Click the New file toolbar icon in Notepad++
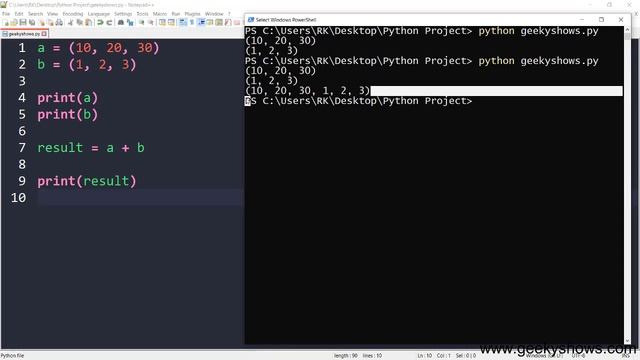The image size is (640, 360). 6,22
